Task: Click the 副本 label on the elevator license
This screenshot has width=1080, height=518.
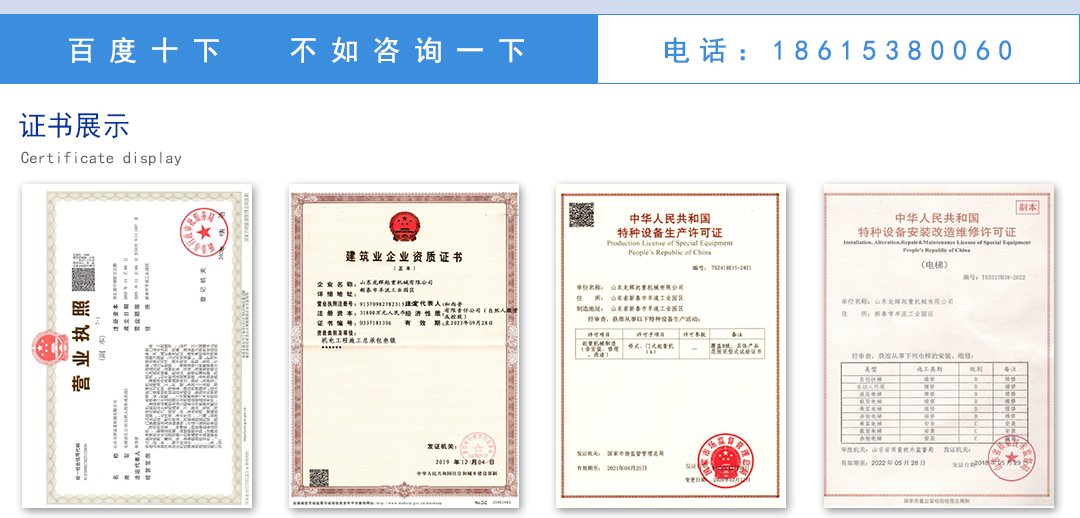Action: (1027, 206)
